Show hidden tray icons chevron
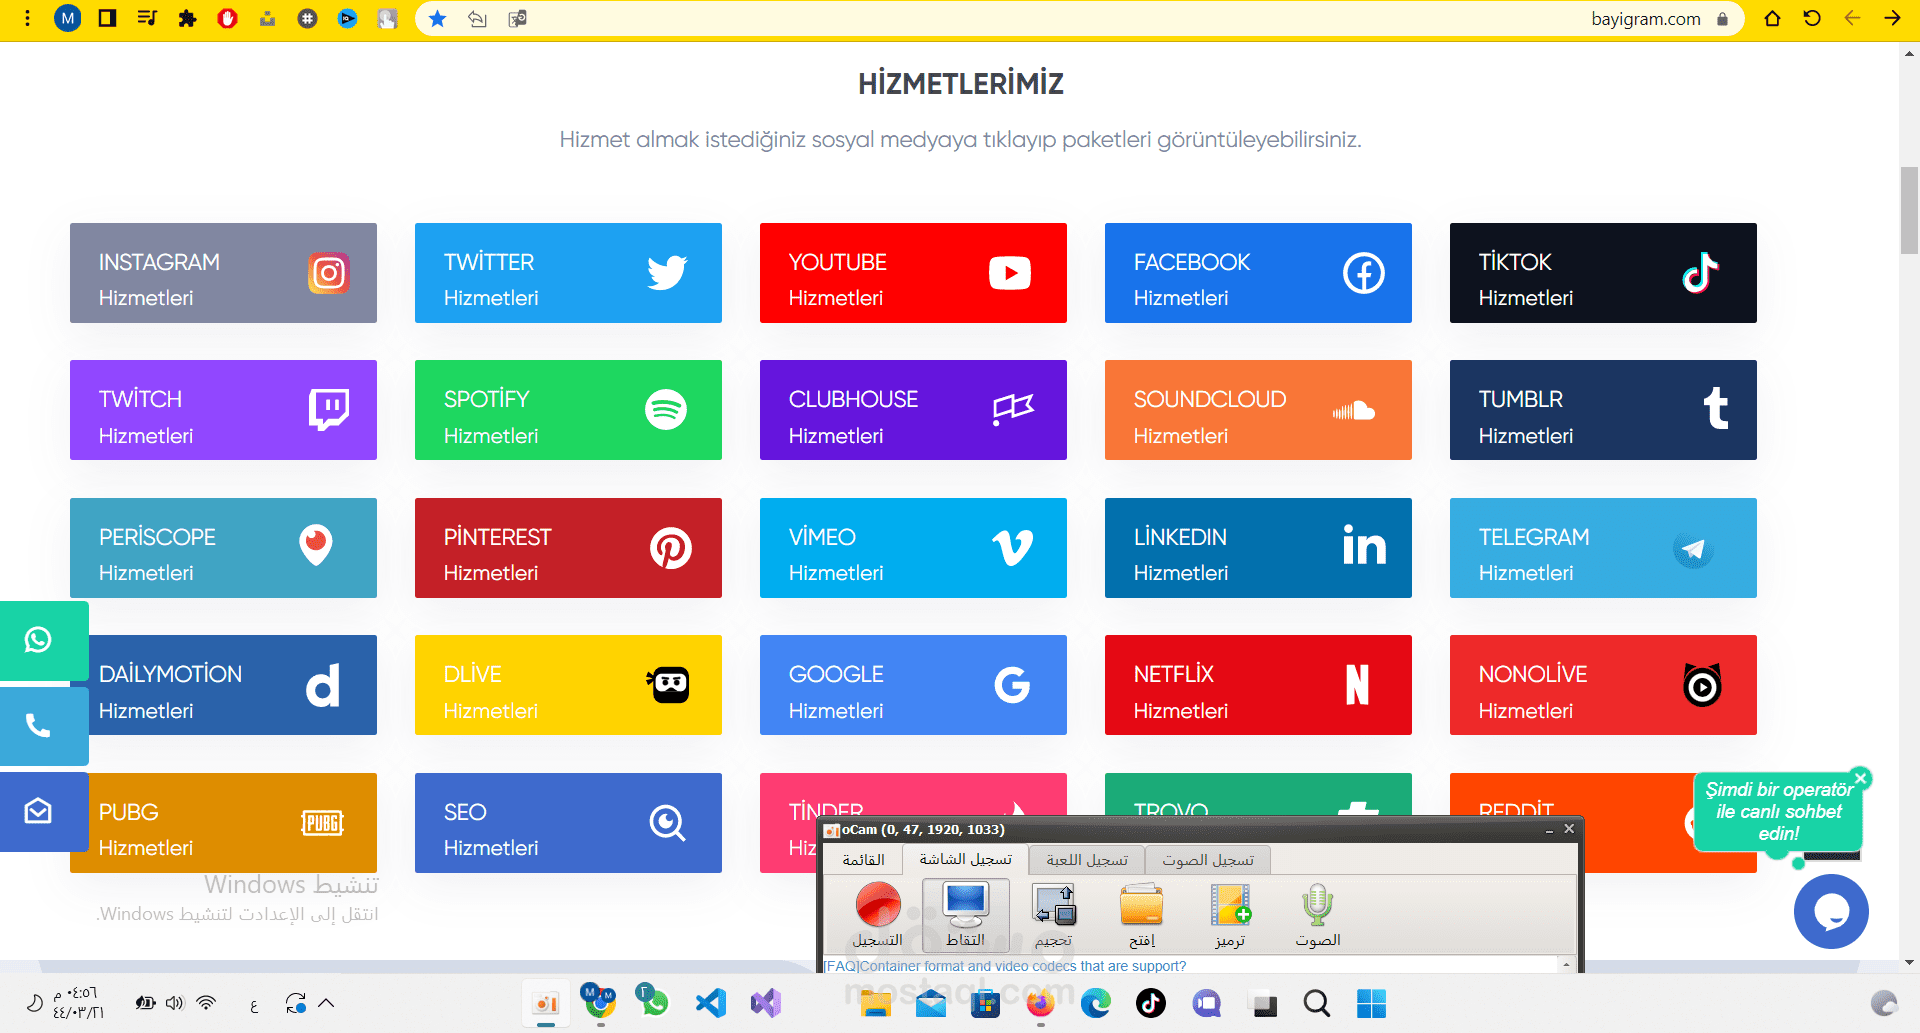 [x=326, y=1003]
